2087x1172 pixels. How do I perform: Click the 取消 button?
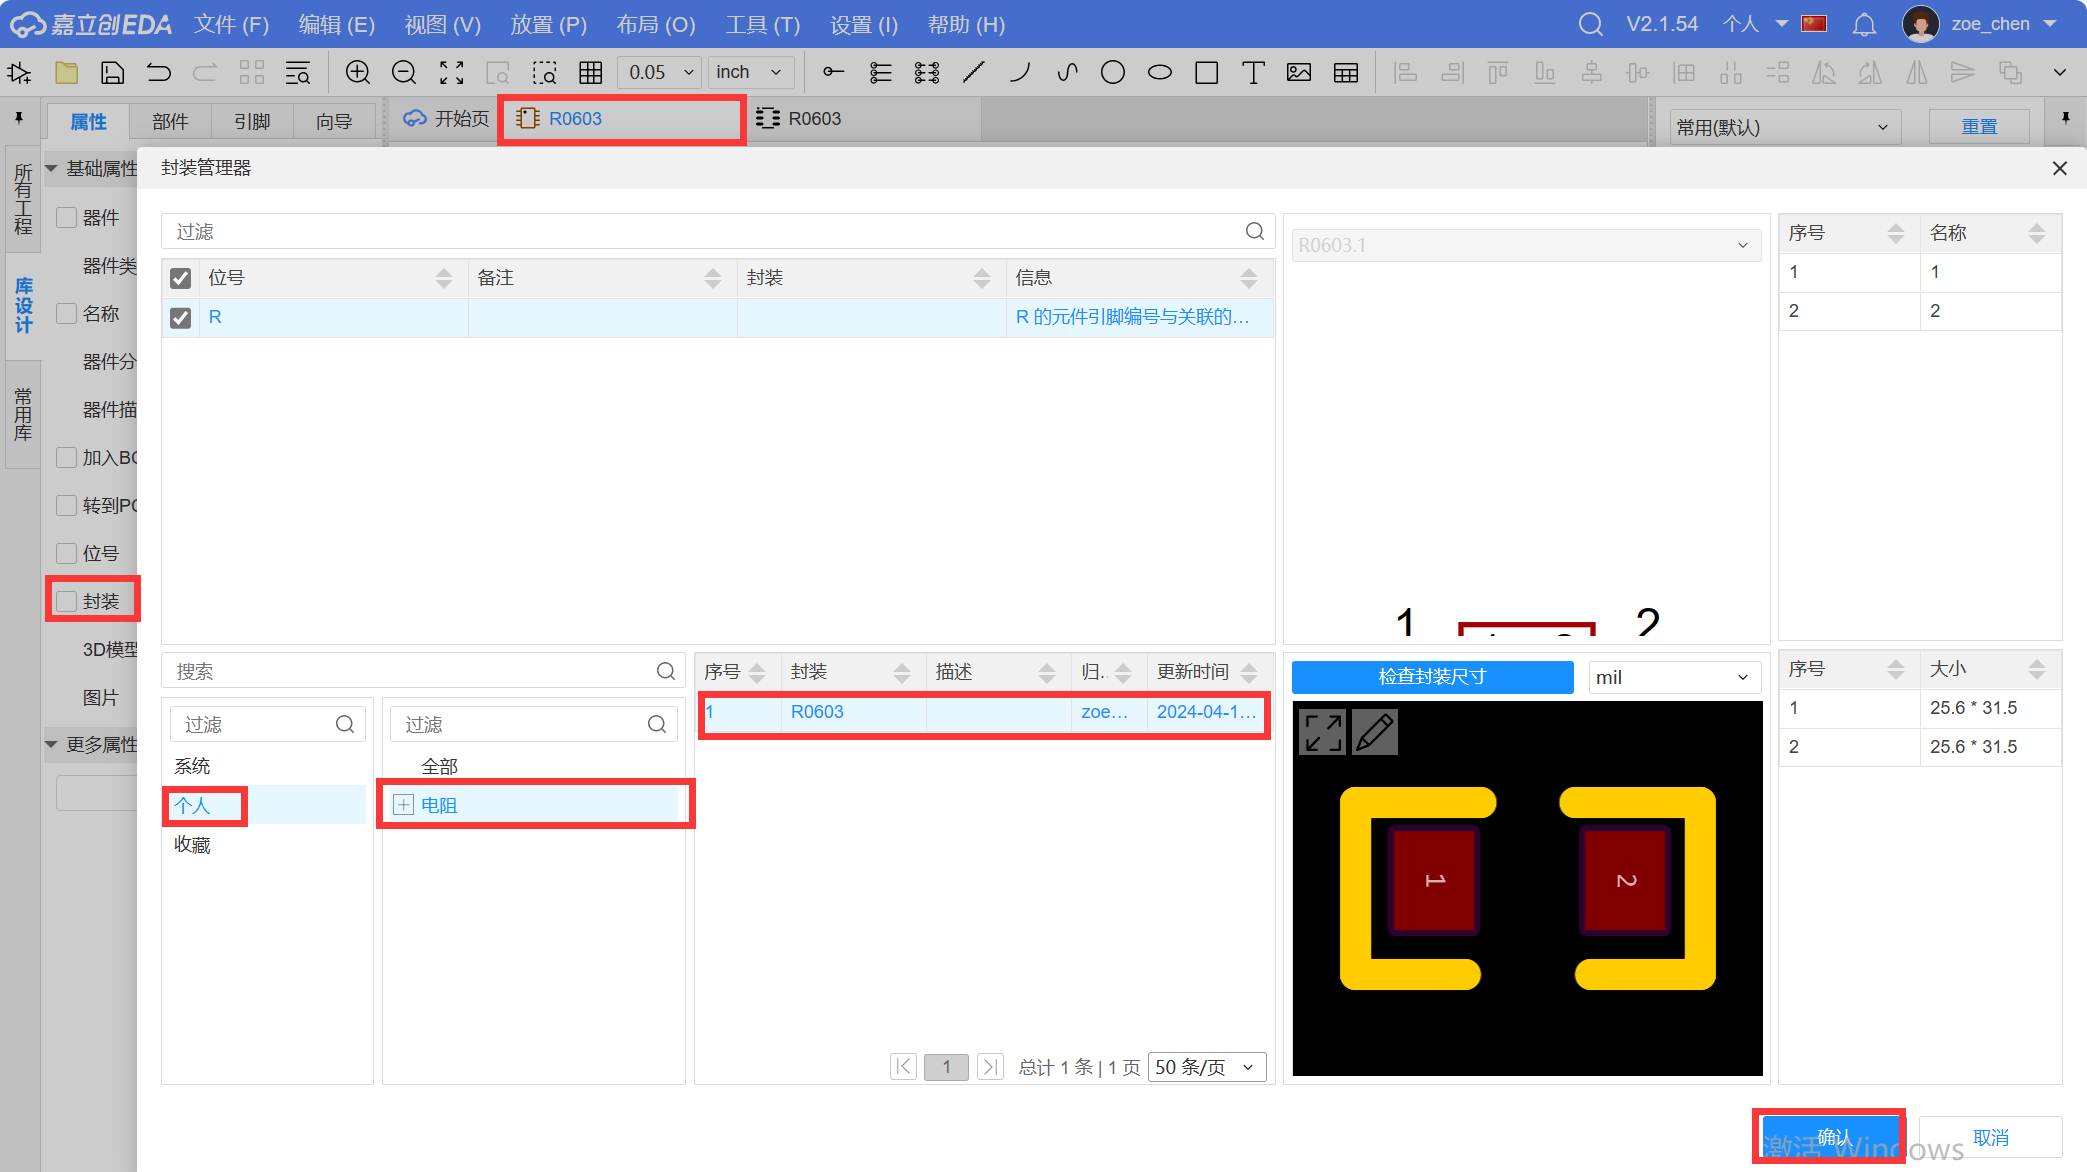(1990, 1137)
